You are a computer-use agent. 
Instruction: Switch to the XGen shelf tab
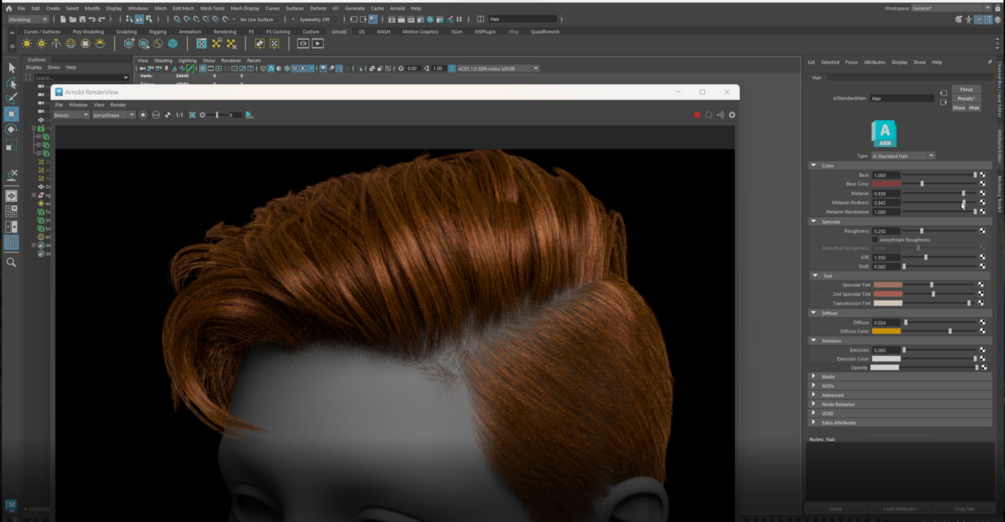(457, 31)
